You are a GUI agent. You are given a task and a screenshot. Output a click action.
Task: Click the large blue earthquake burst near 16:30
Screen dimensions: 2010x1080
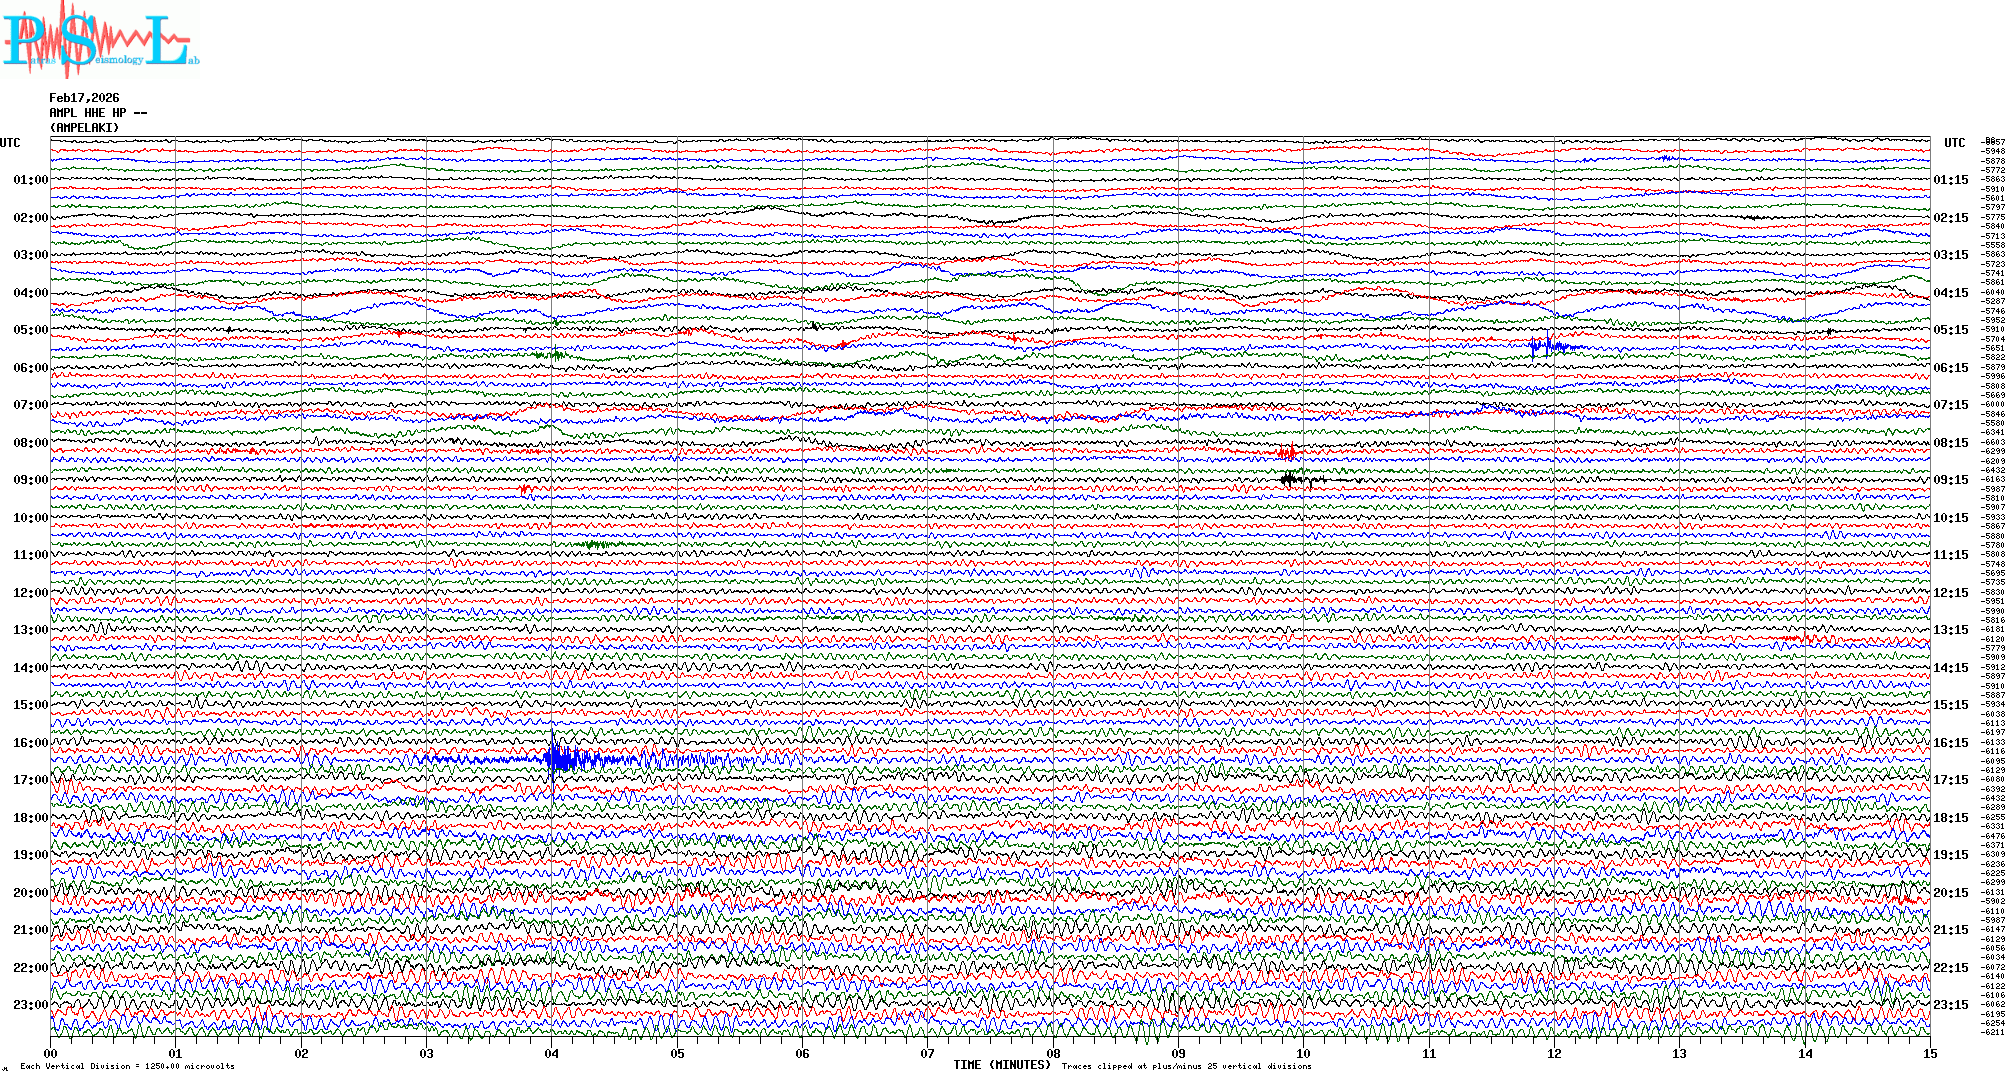click(x=560, y=760)
